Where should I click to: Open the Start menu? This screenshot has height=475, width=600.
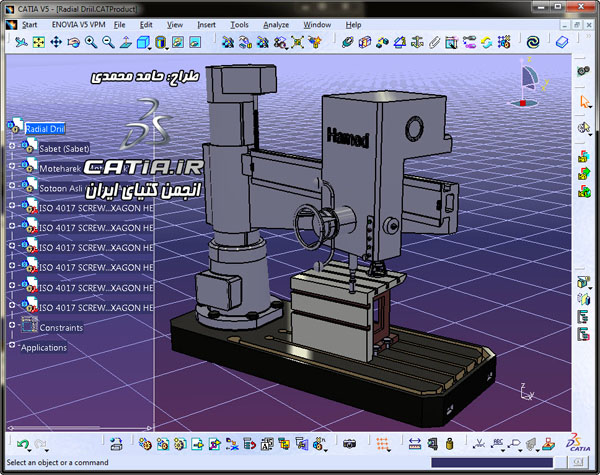29,25
